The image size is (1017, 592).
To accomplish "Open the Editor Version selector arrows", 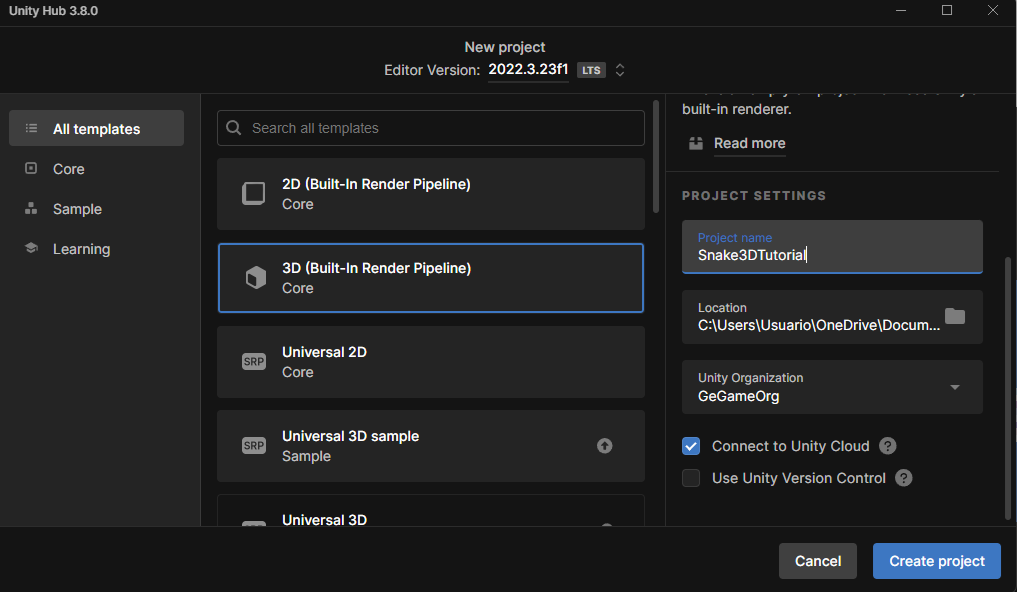I will (620, 70).
